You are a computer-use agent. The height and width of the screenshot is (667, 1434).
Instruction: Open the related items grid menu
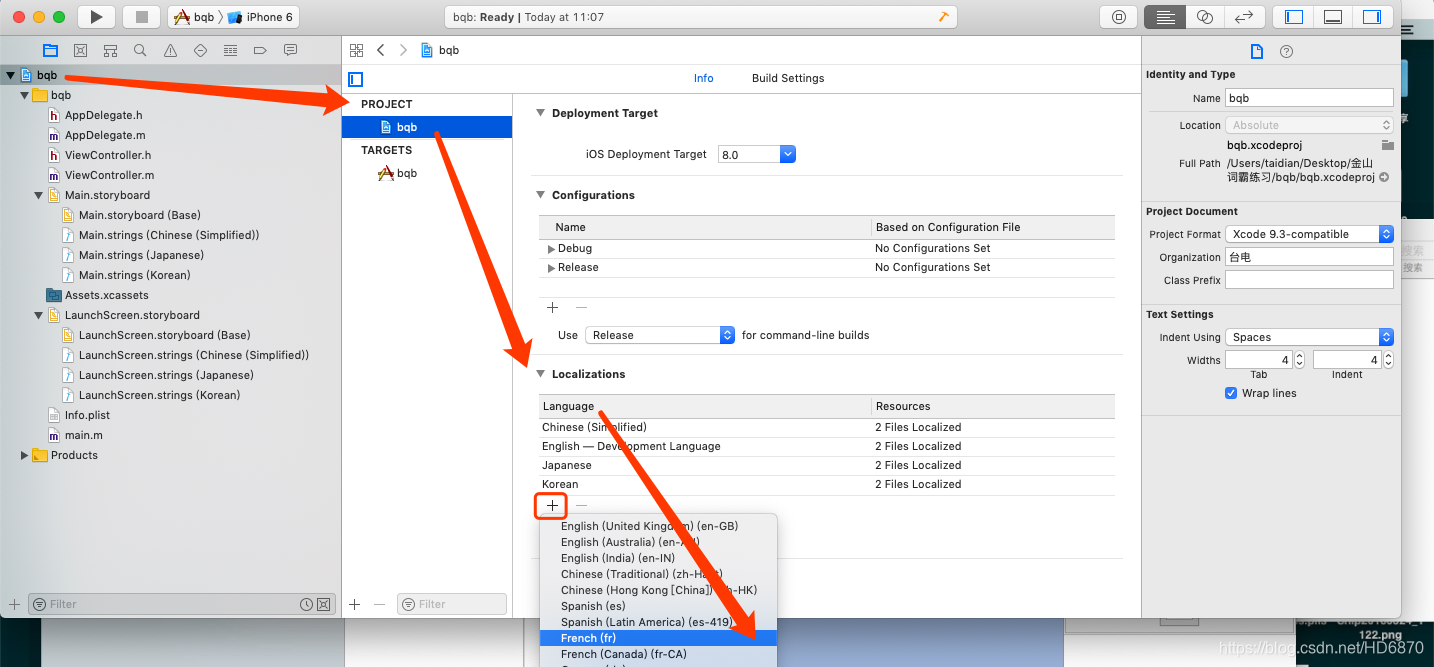click(356, 50)
